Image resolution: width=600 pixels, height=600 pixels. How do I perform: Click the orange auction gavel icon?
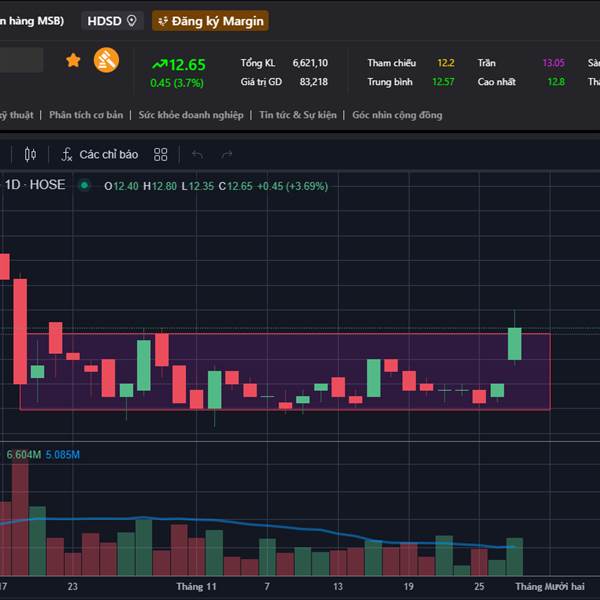point(106,60)
